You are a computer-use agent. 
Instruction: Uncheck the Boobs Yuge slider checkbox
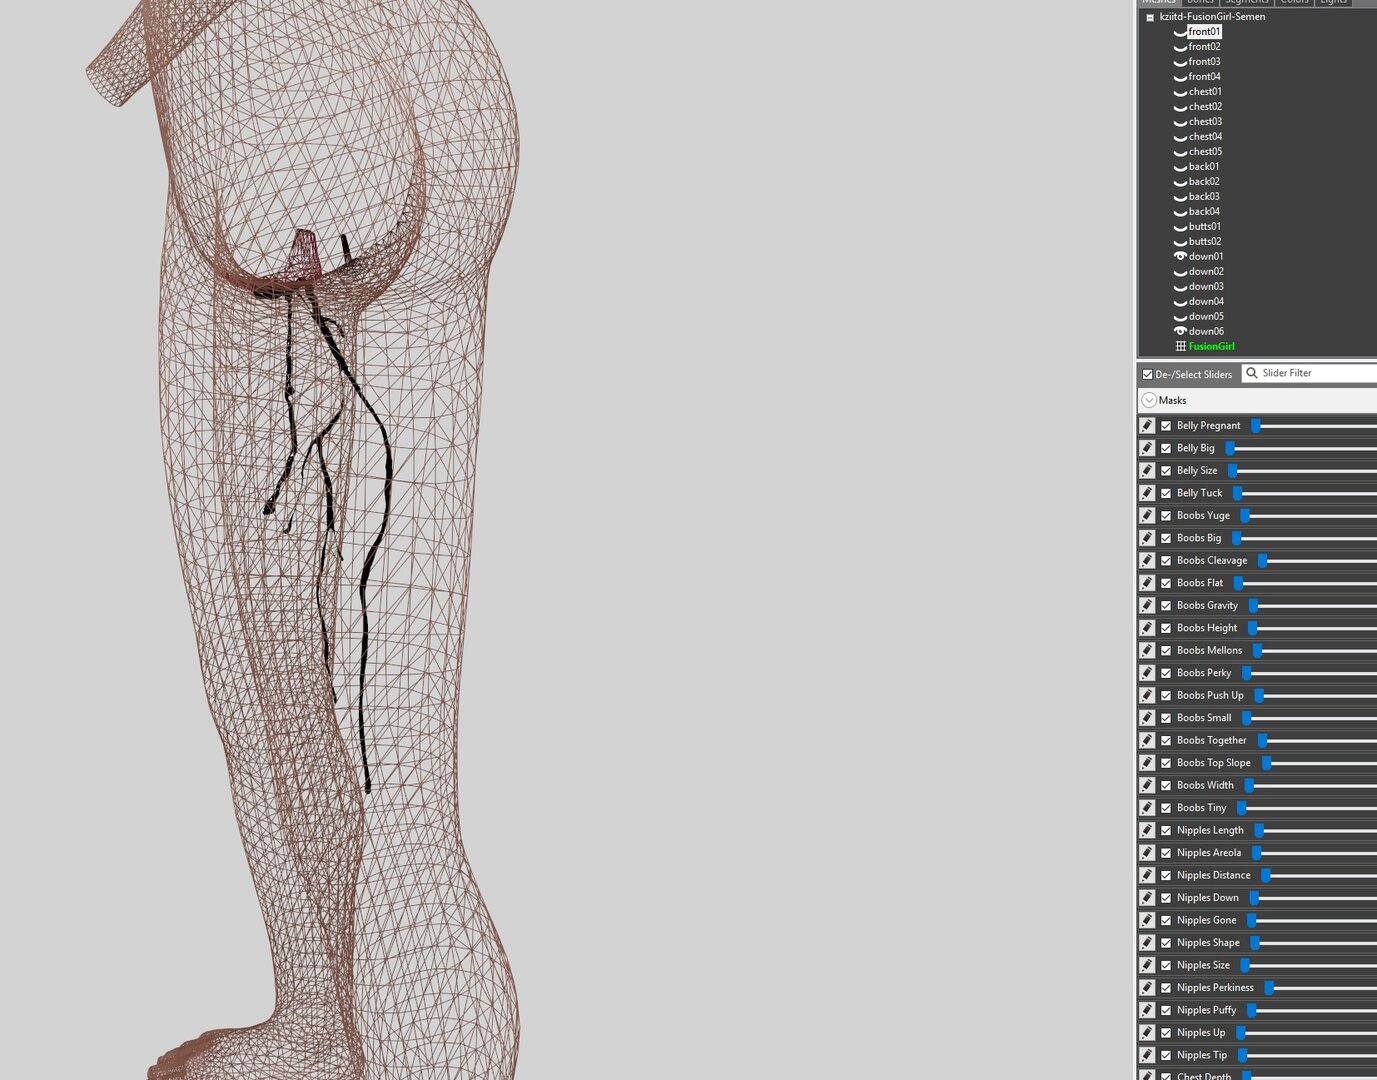tap(1166, 516)
